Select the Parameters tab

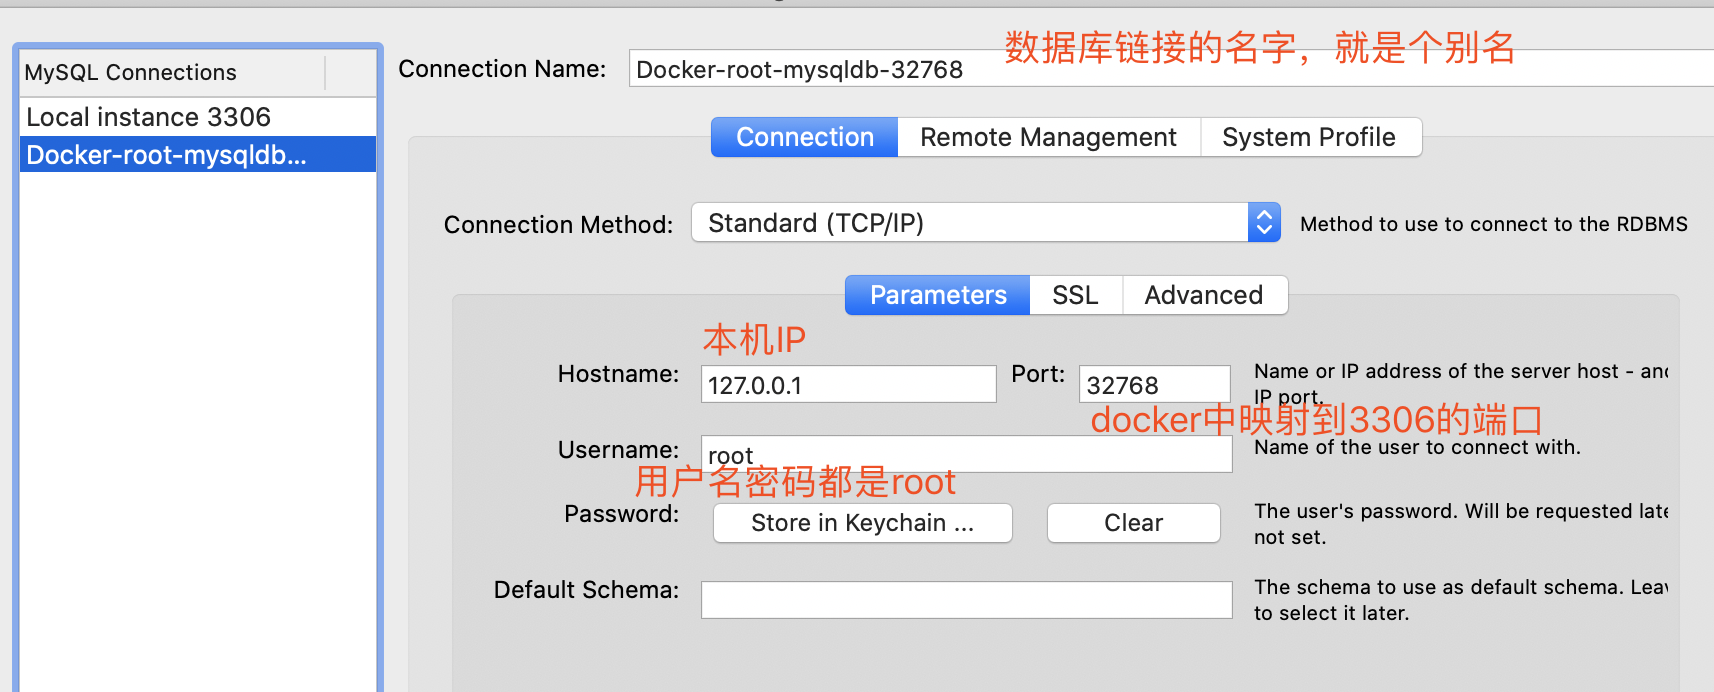[937, 295]
